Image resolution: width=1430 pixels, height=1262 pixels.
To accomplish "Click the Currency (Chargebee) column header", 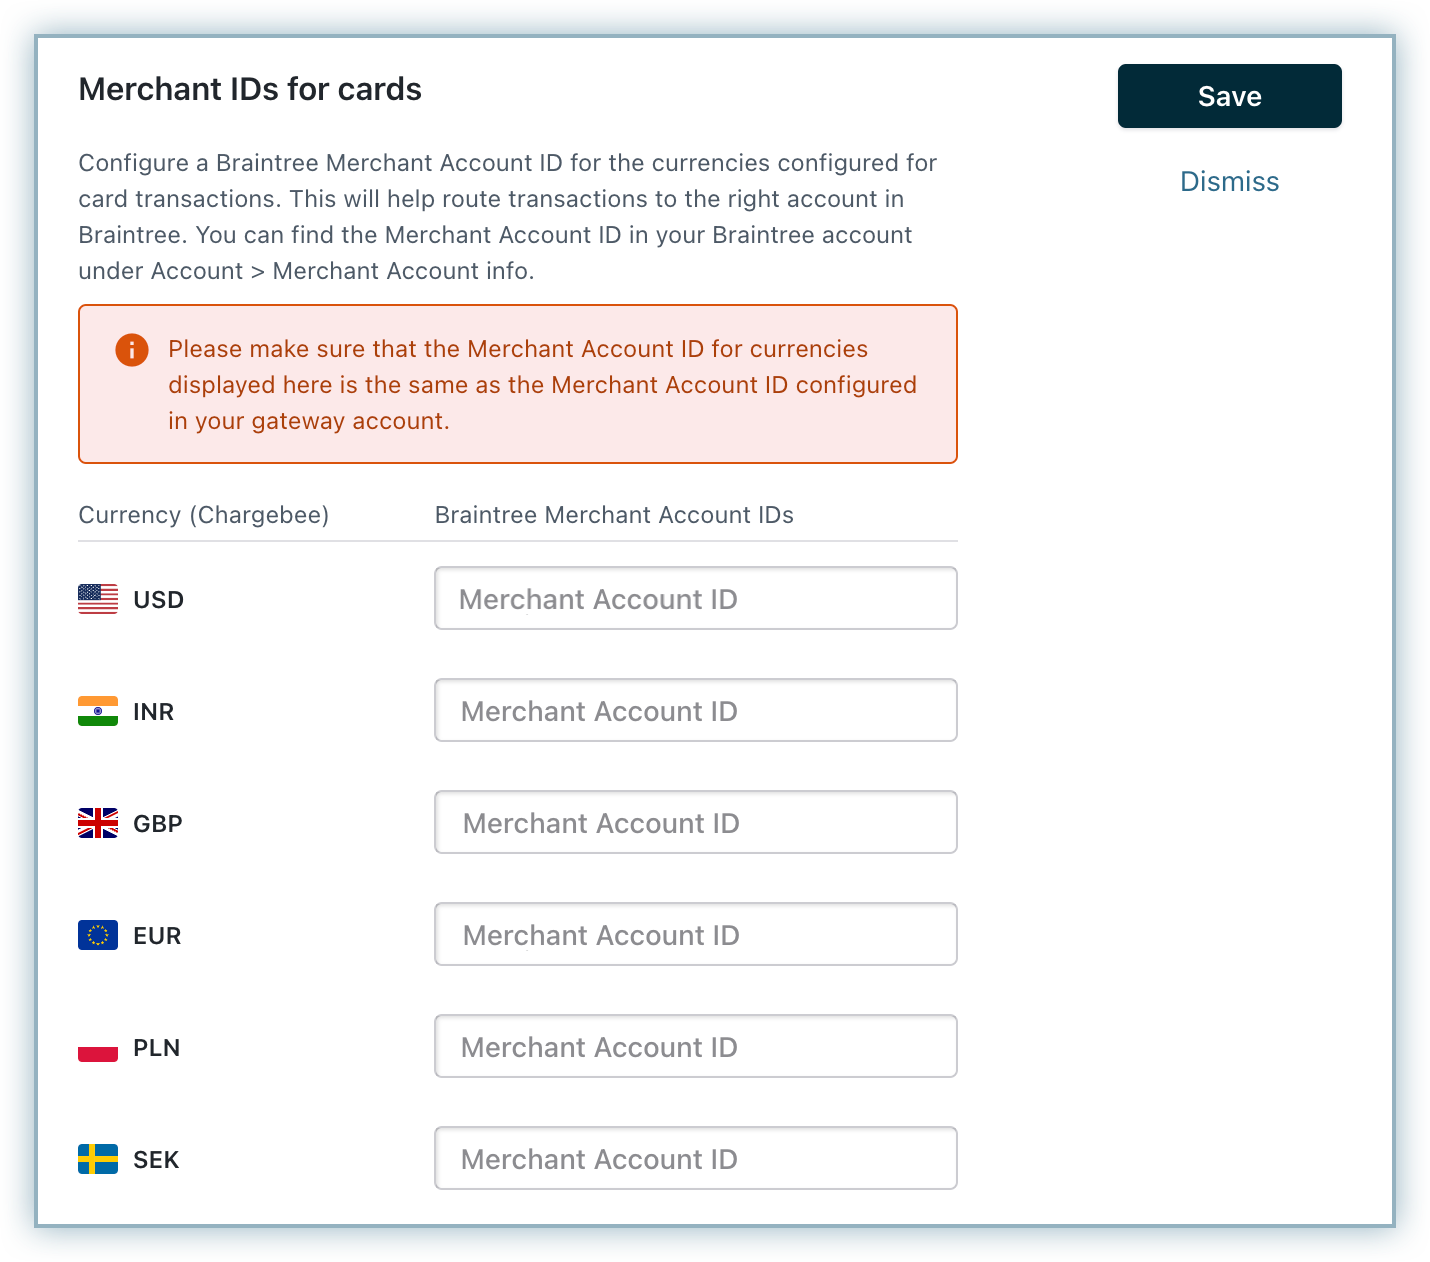I will 204,515.
